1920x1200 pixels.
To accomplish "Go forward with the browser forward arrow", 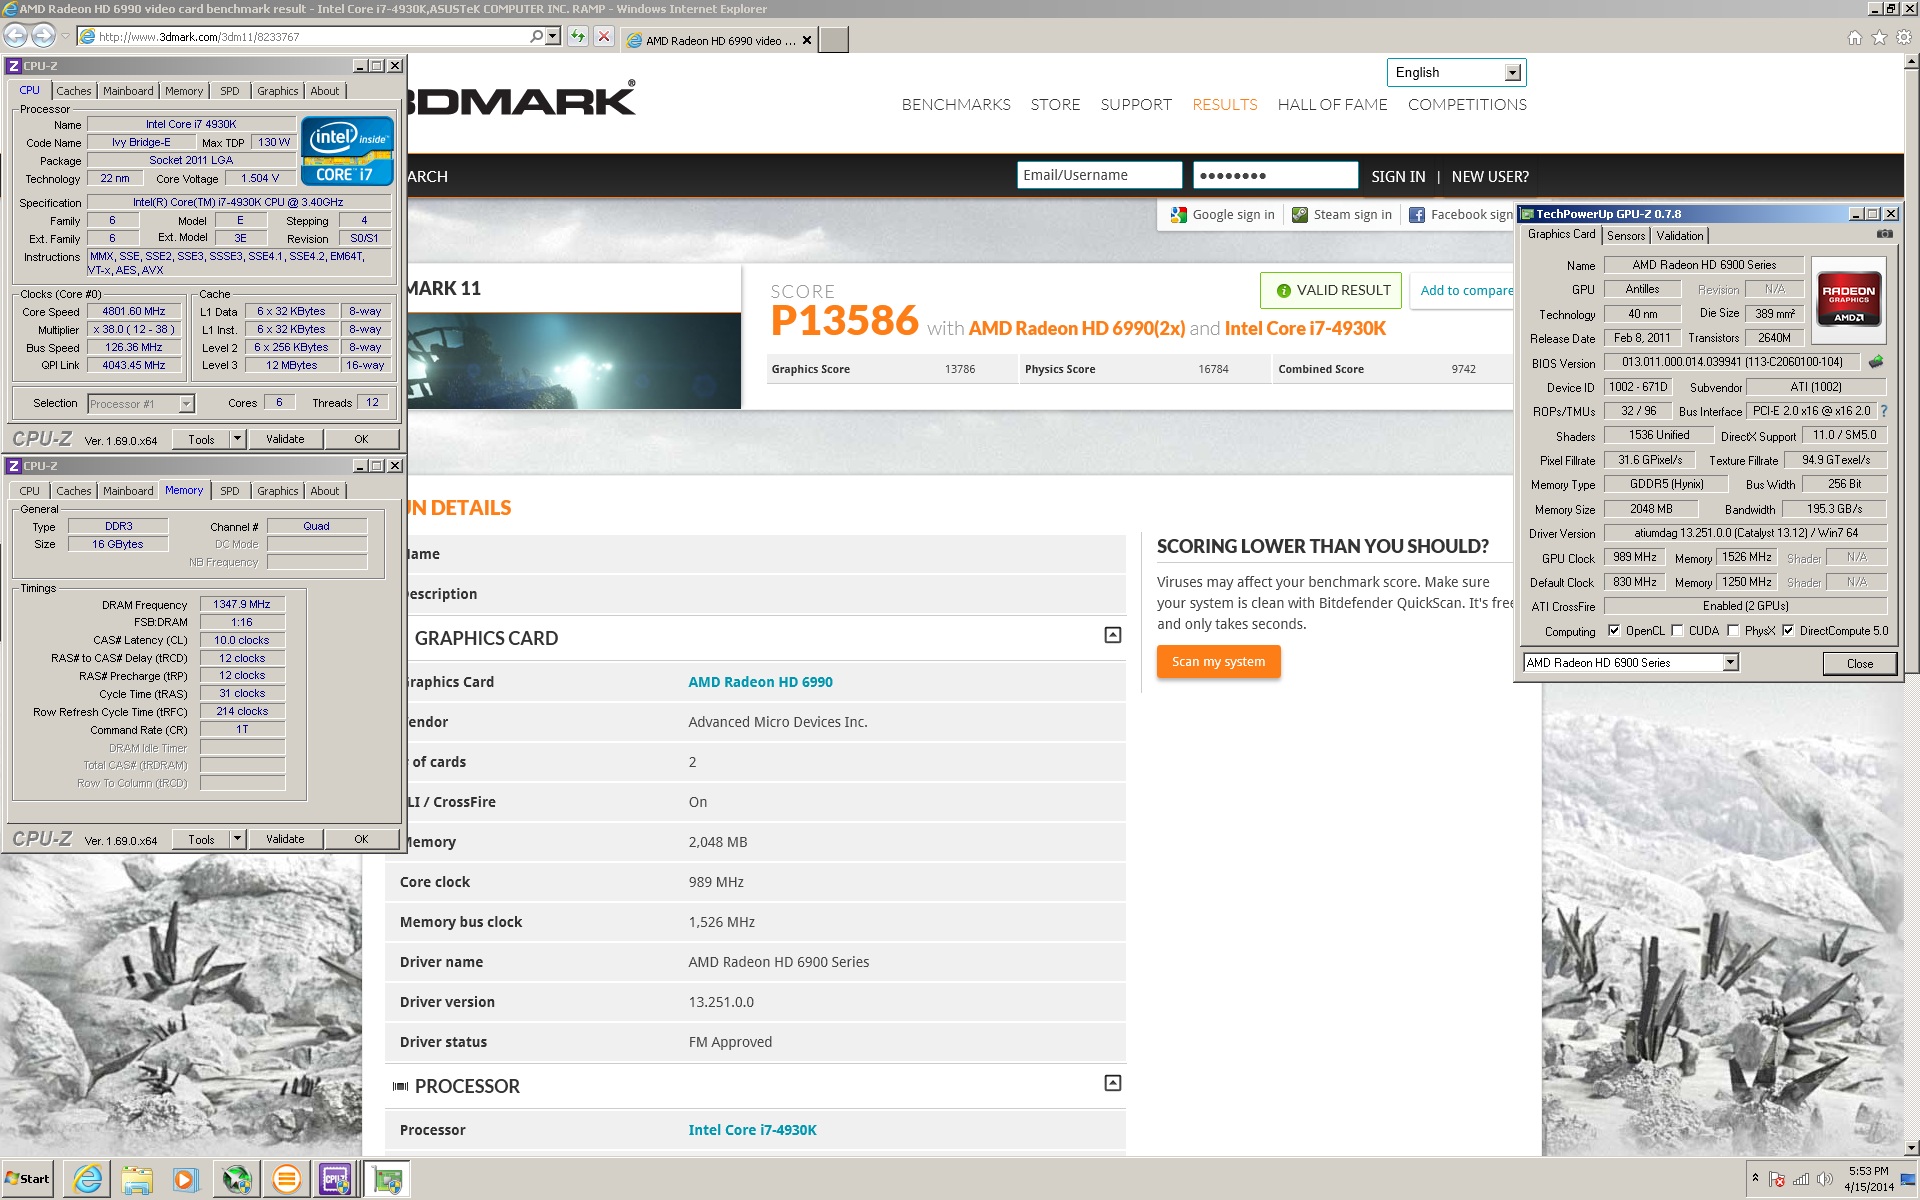I will [x=43, y=36].
